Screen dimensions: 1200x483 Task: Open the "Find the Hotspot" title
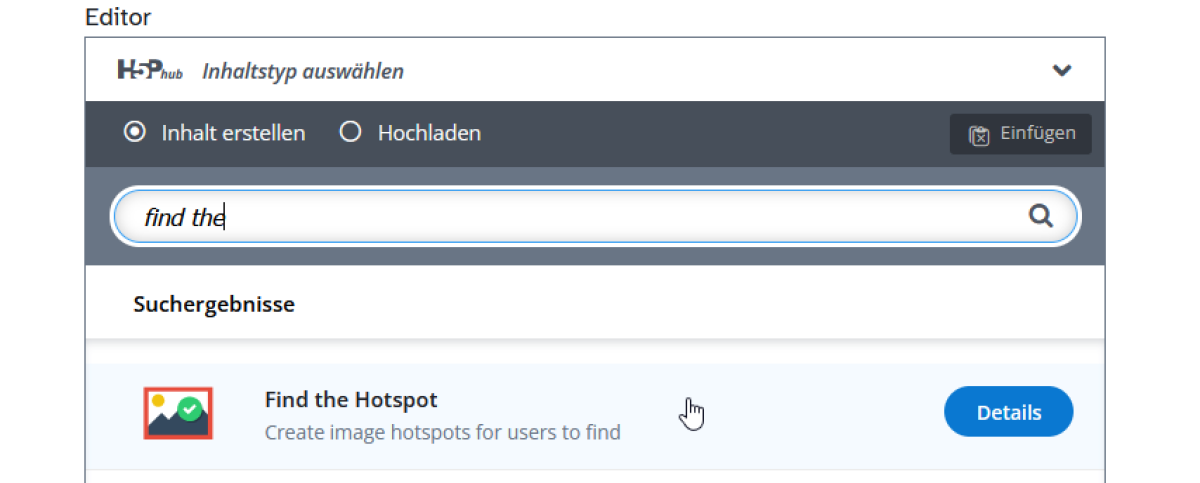351,400
